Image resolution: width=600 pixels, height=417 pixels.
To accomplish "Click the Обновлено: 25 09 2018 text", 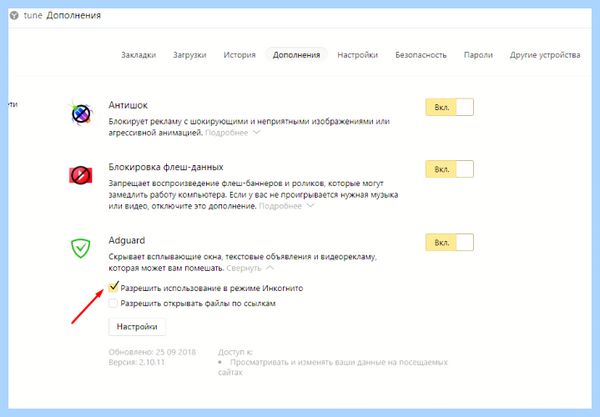I will 152,352.
